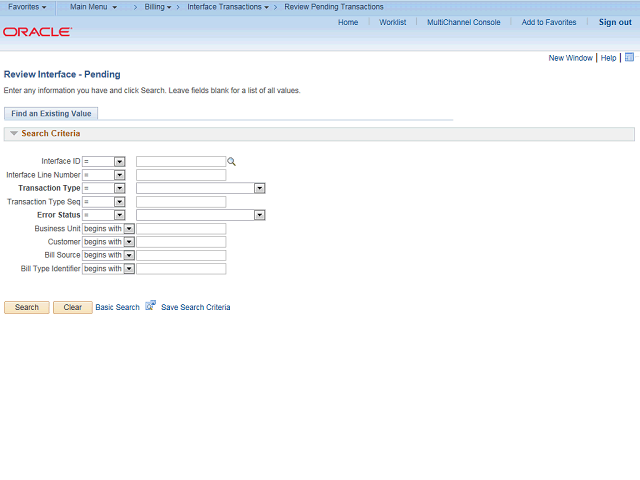Click the Clear button

pos(73,307)
